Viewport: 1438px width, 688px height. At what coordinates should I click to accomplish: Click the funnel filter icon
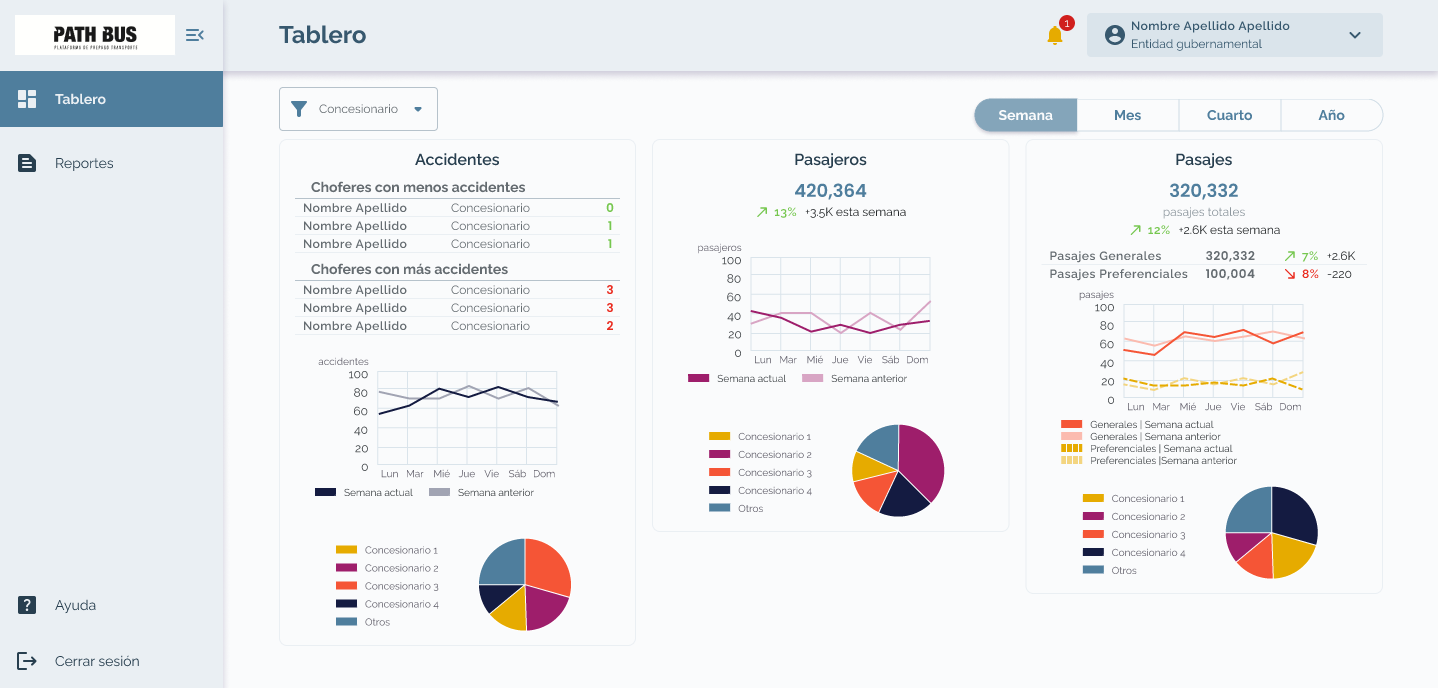299,109
